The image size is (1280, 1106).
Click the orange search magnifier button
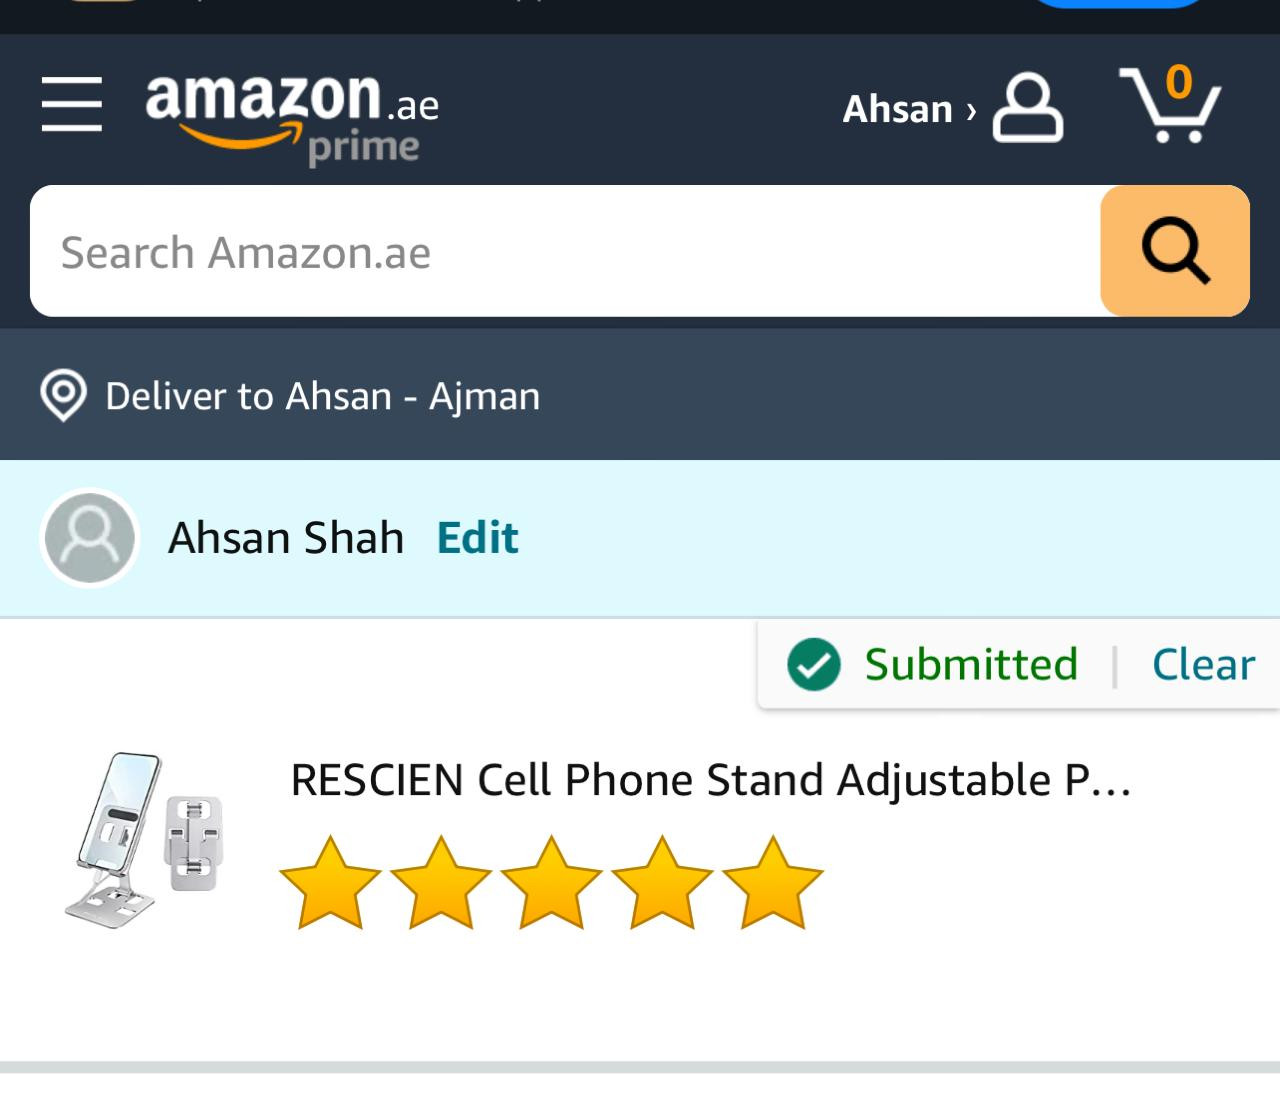[x=1175, y=251]
